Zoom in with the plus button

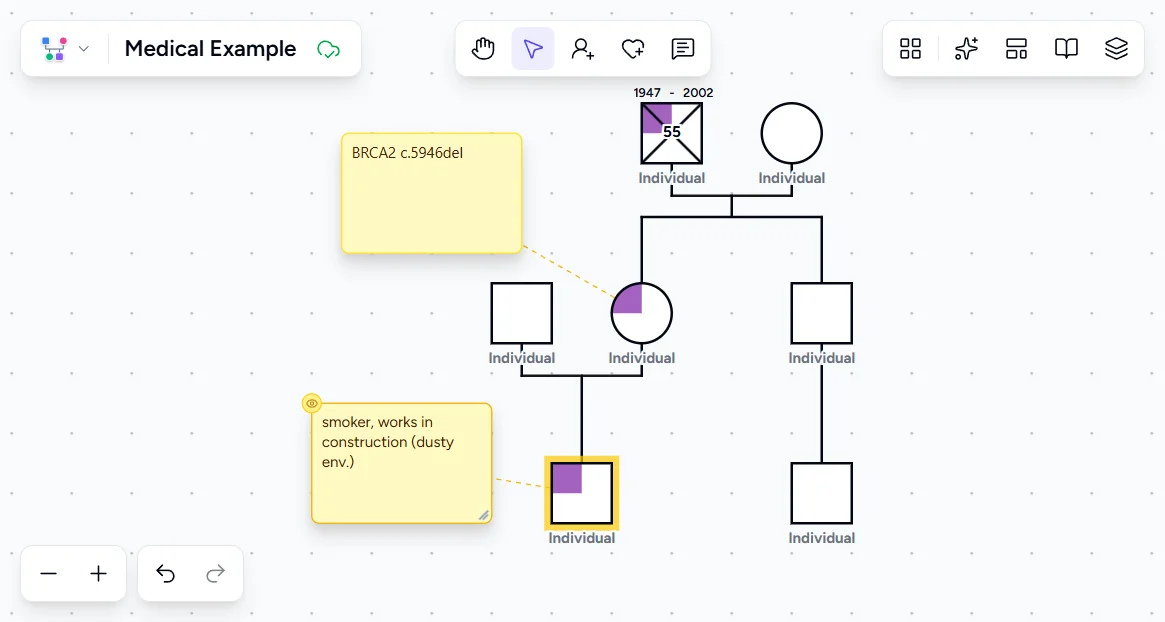pos(98,574)
